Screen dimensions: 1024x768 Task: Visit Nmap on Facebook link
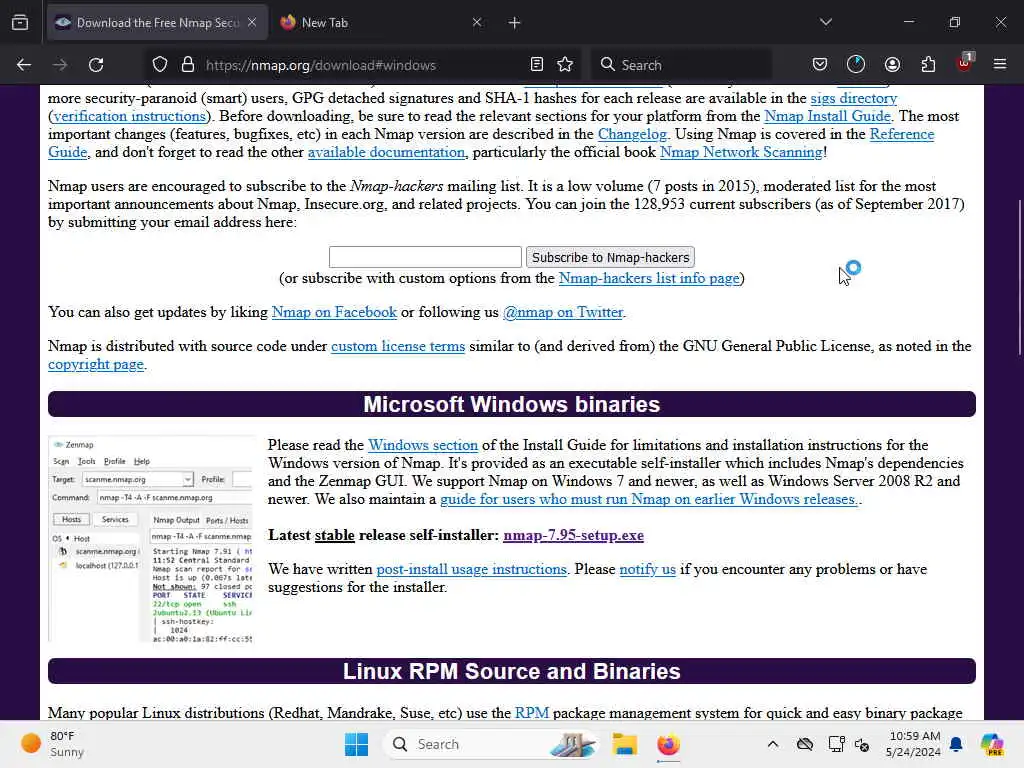point(334,312)
